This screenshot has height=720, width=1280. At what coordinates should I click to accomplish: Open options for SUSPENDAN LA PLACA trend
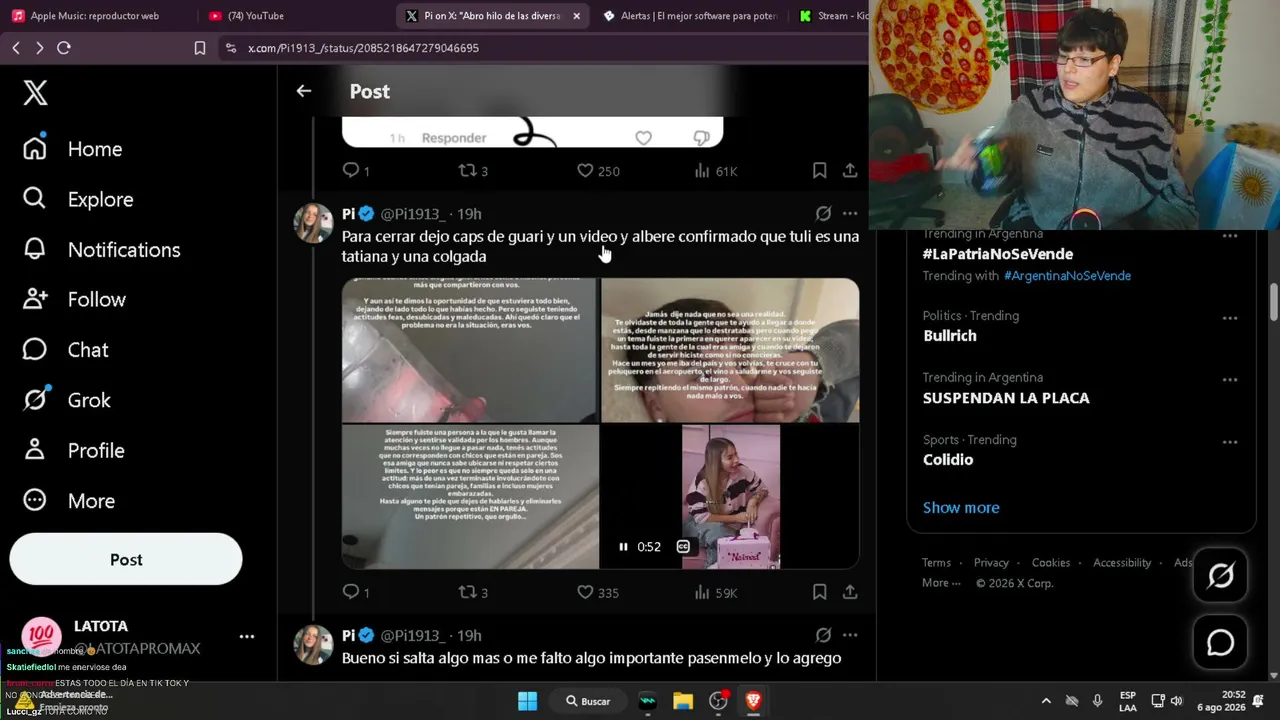click(x=1230, y=380)
